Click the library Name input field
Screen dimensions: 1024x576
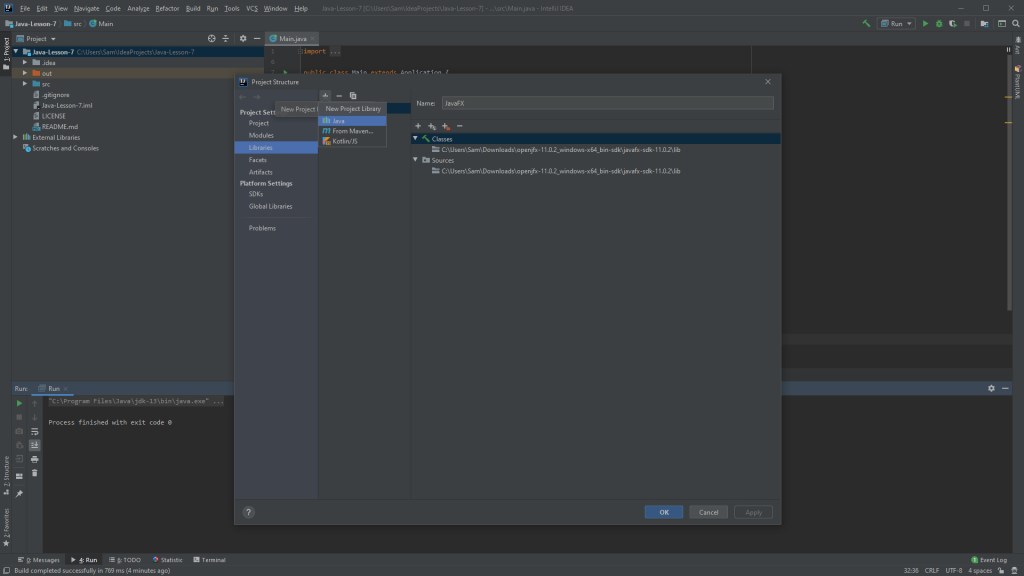pyautogui.click(x=607, y=102)
